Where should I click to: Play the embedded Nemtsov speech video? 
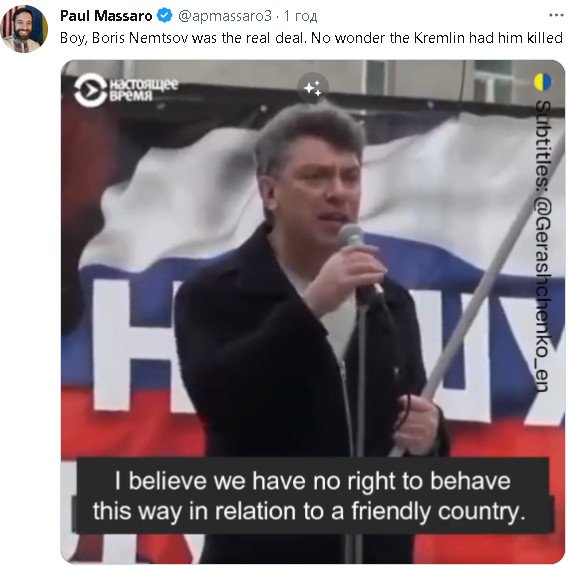coord(313,312)
